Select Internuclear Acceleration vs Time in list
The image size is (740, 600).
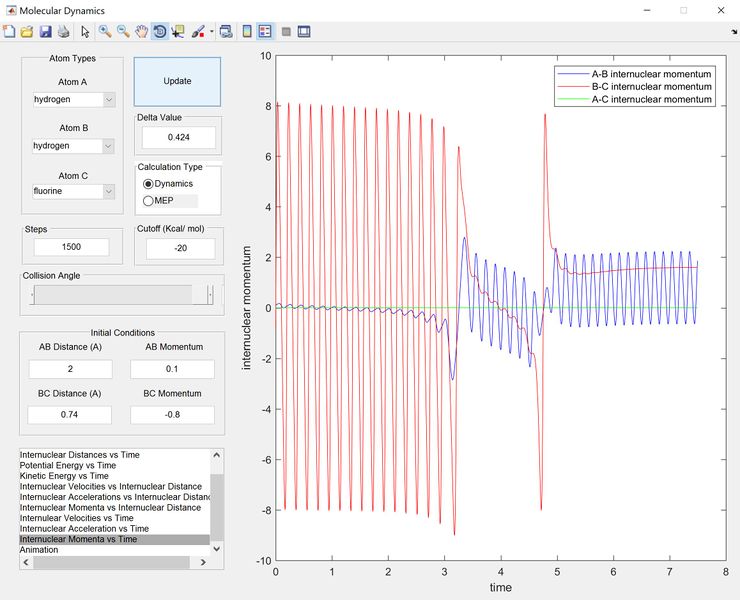[114, 529]
